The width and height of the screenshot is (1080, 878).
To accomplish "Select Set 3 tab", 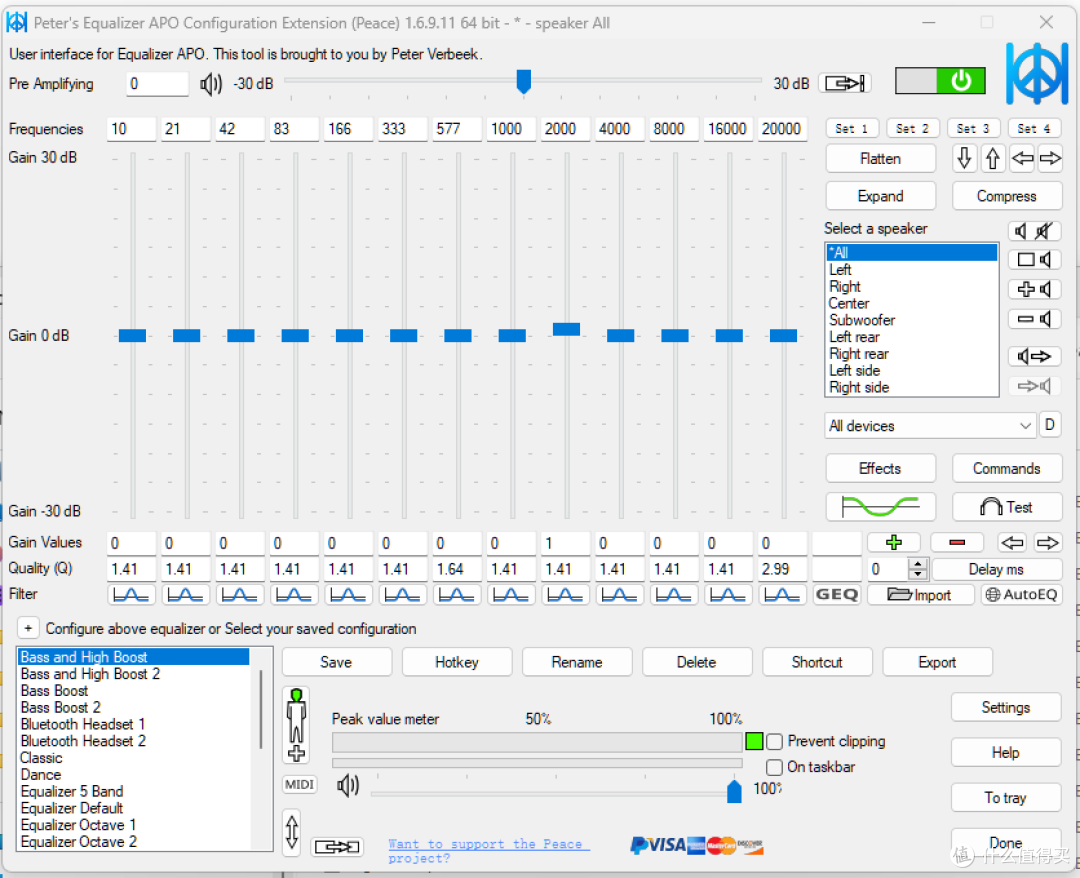I will 973,129.
